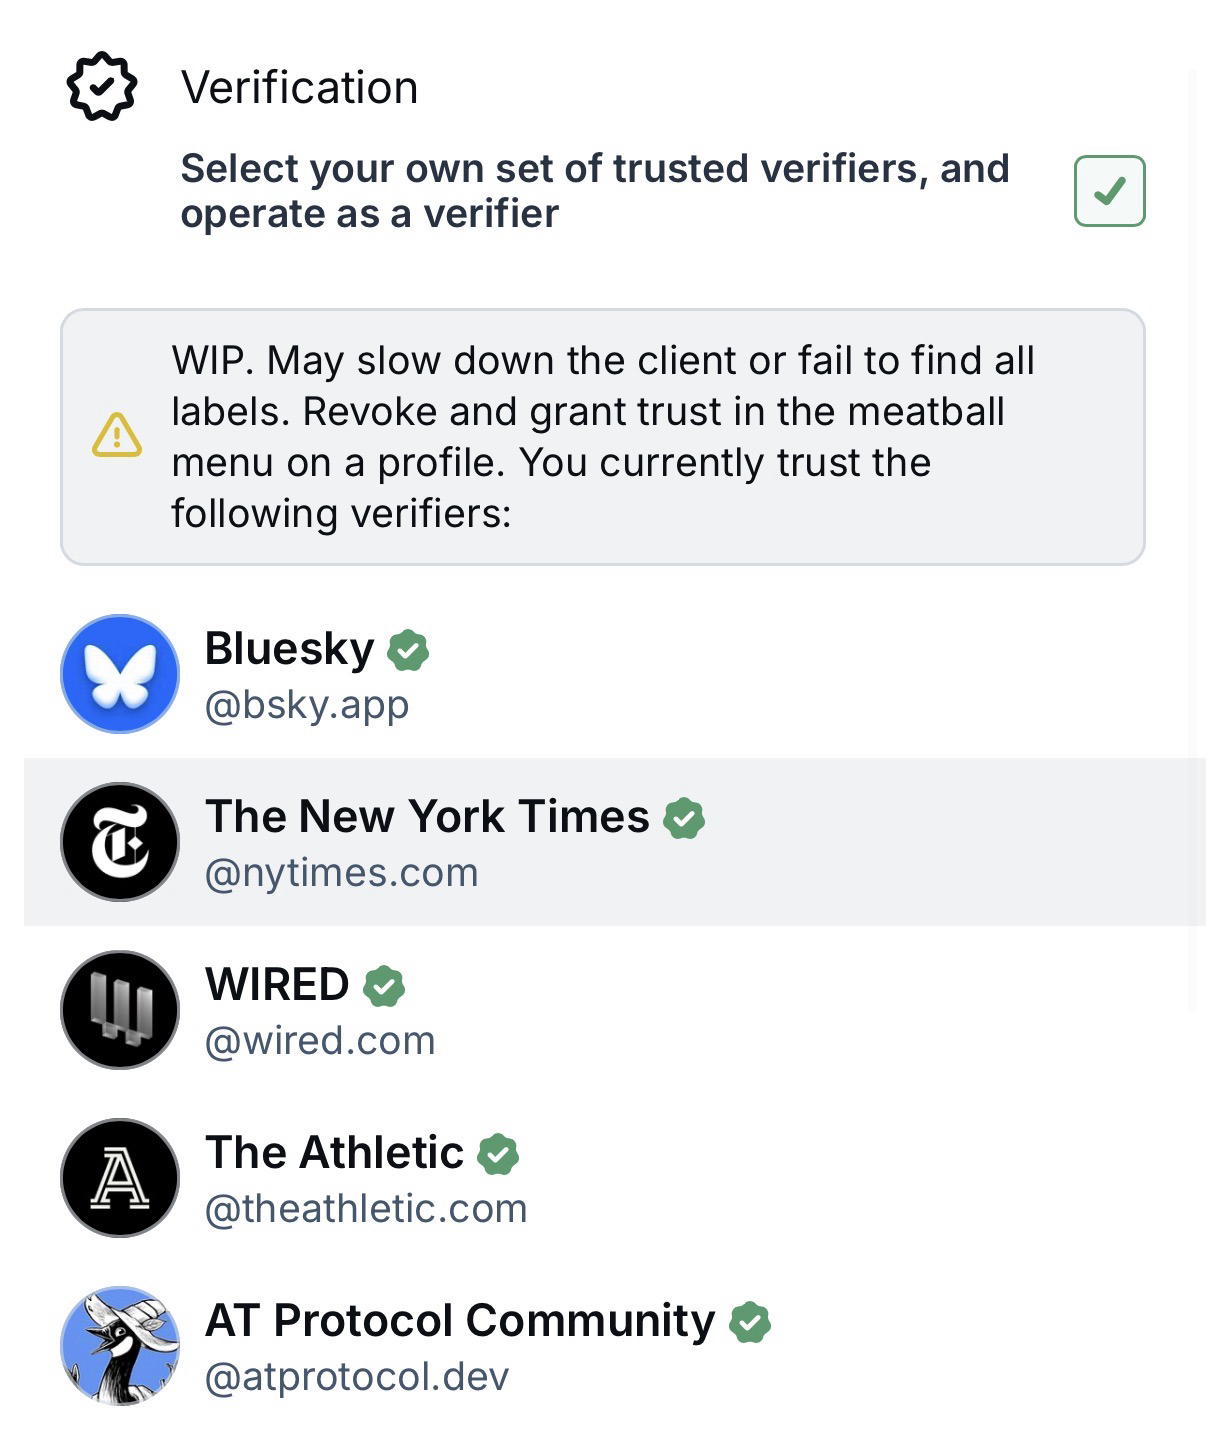
Task: Click the New York Times avatar
Action: [x=120, y=842]
